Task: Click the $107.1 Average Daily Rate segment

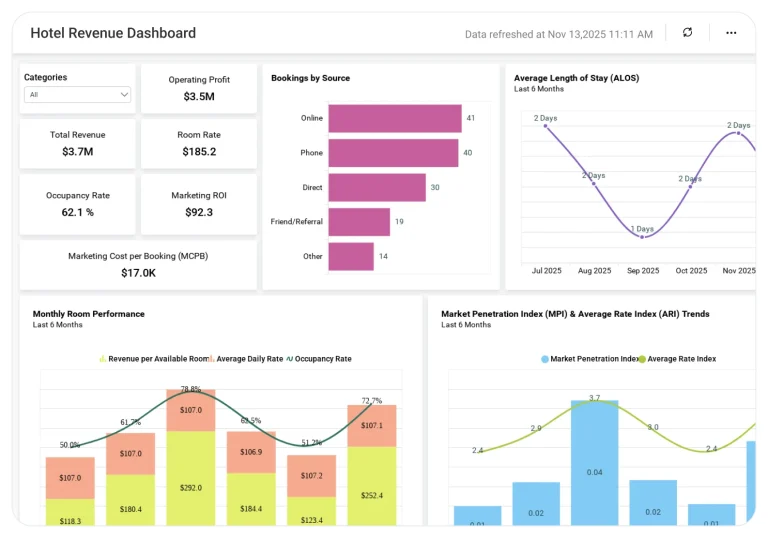Action: [x=372, y=426]
